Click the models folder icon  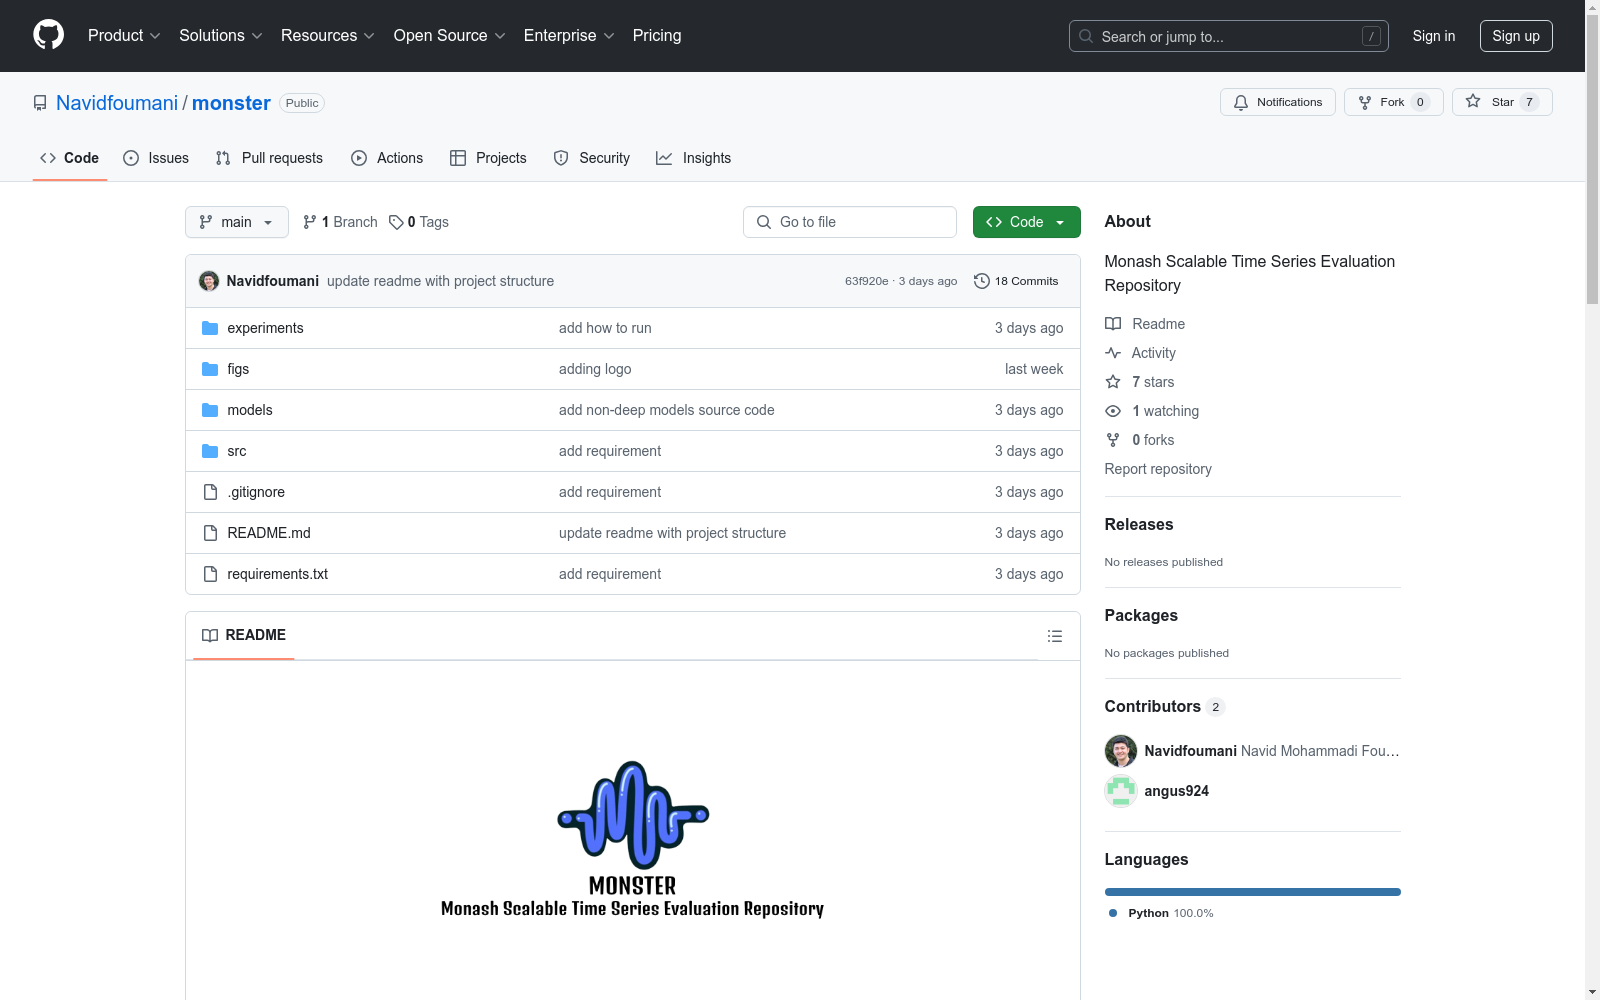[x=210, y=410]
